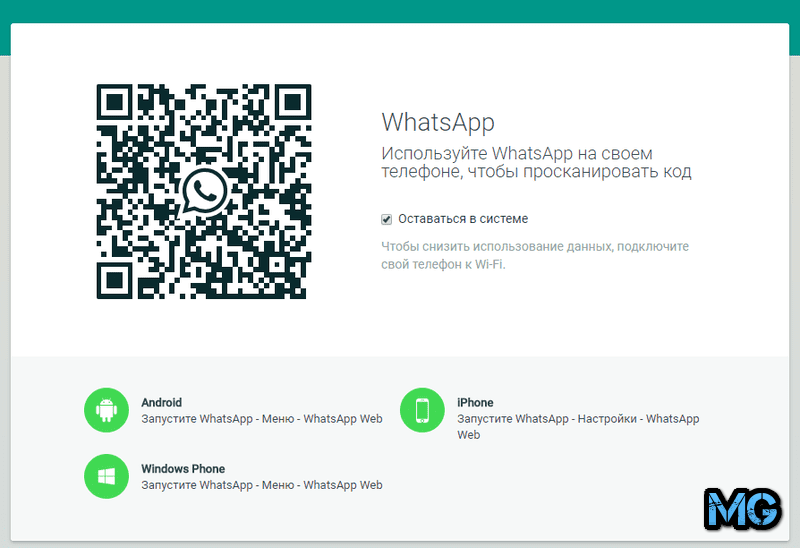800x548 pixels.
Task: Click the WhatsApp logo inside QR code
Action: tap(205, 192)
